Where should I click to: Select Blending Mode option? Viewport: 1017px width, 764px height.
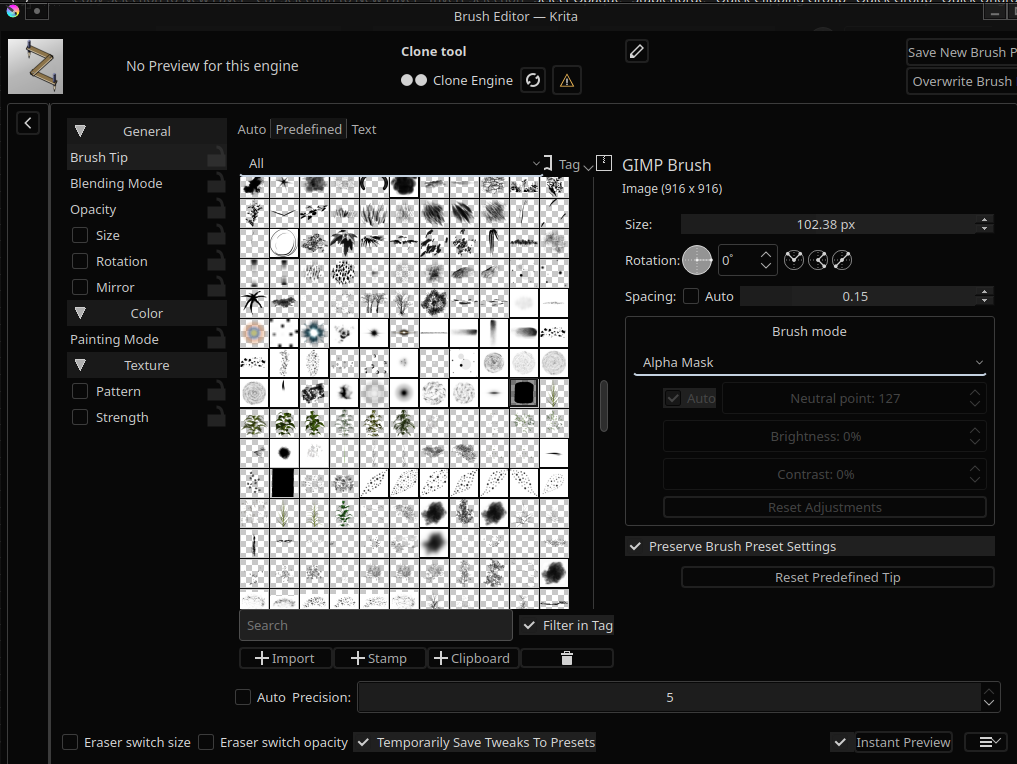tap(147, 184)
